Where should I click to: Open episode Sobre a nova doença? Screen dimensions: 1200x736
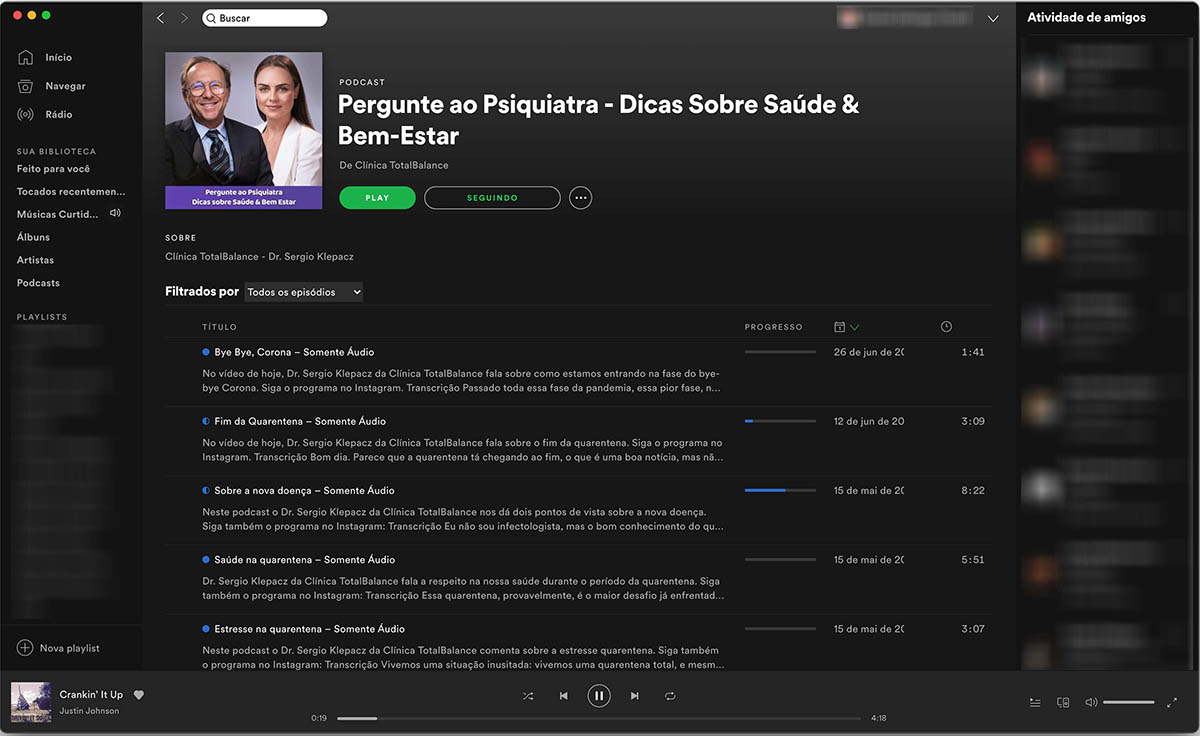coord(304,490)
